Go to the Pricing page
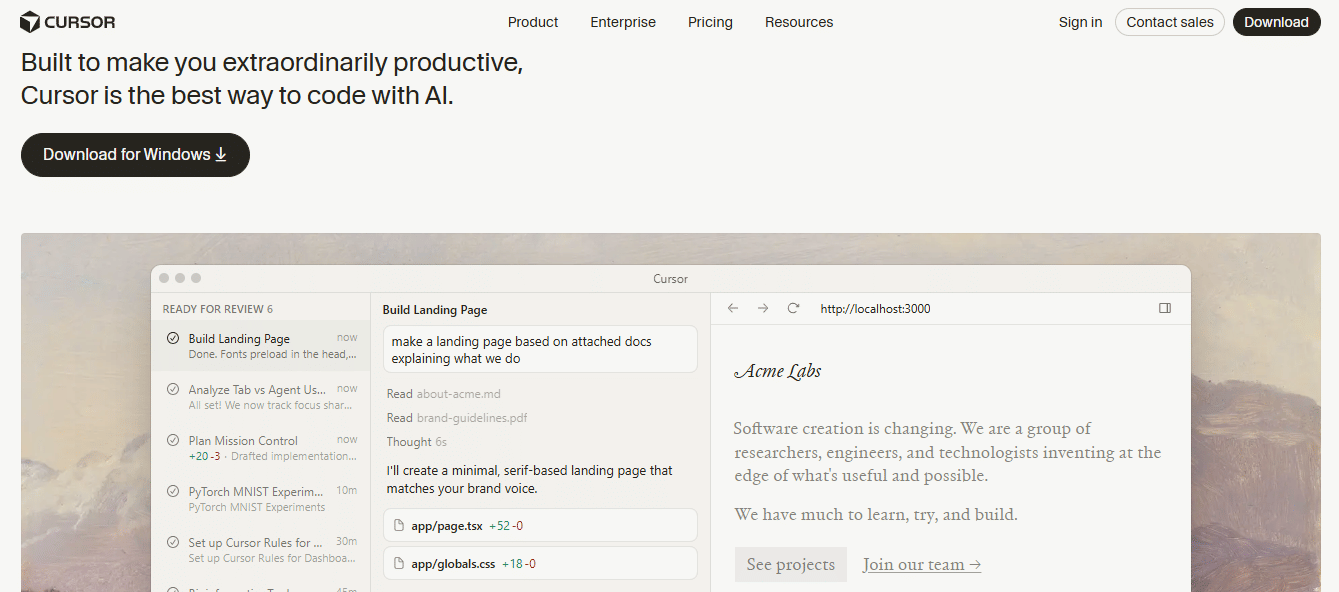Viewport: 1339px width, 592px height. (710, 22)
